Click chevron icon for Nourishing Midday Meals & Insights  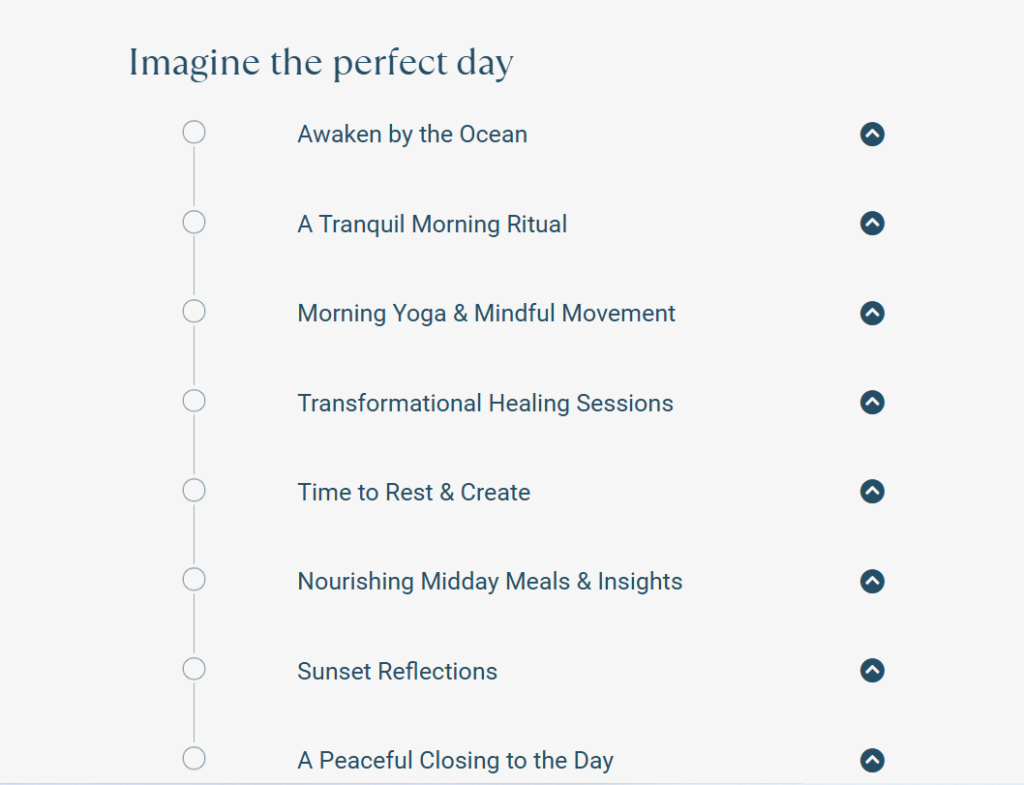click(x=872, y=581)
